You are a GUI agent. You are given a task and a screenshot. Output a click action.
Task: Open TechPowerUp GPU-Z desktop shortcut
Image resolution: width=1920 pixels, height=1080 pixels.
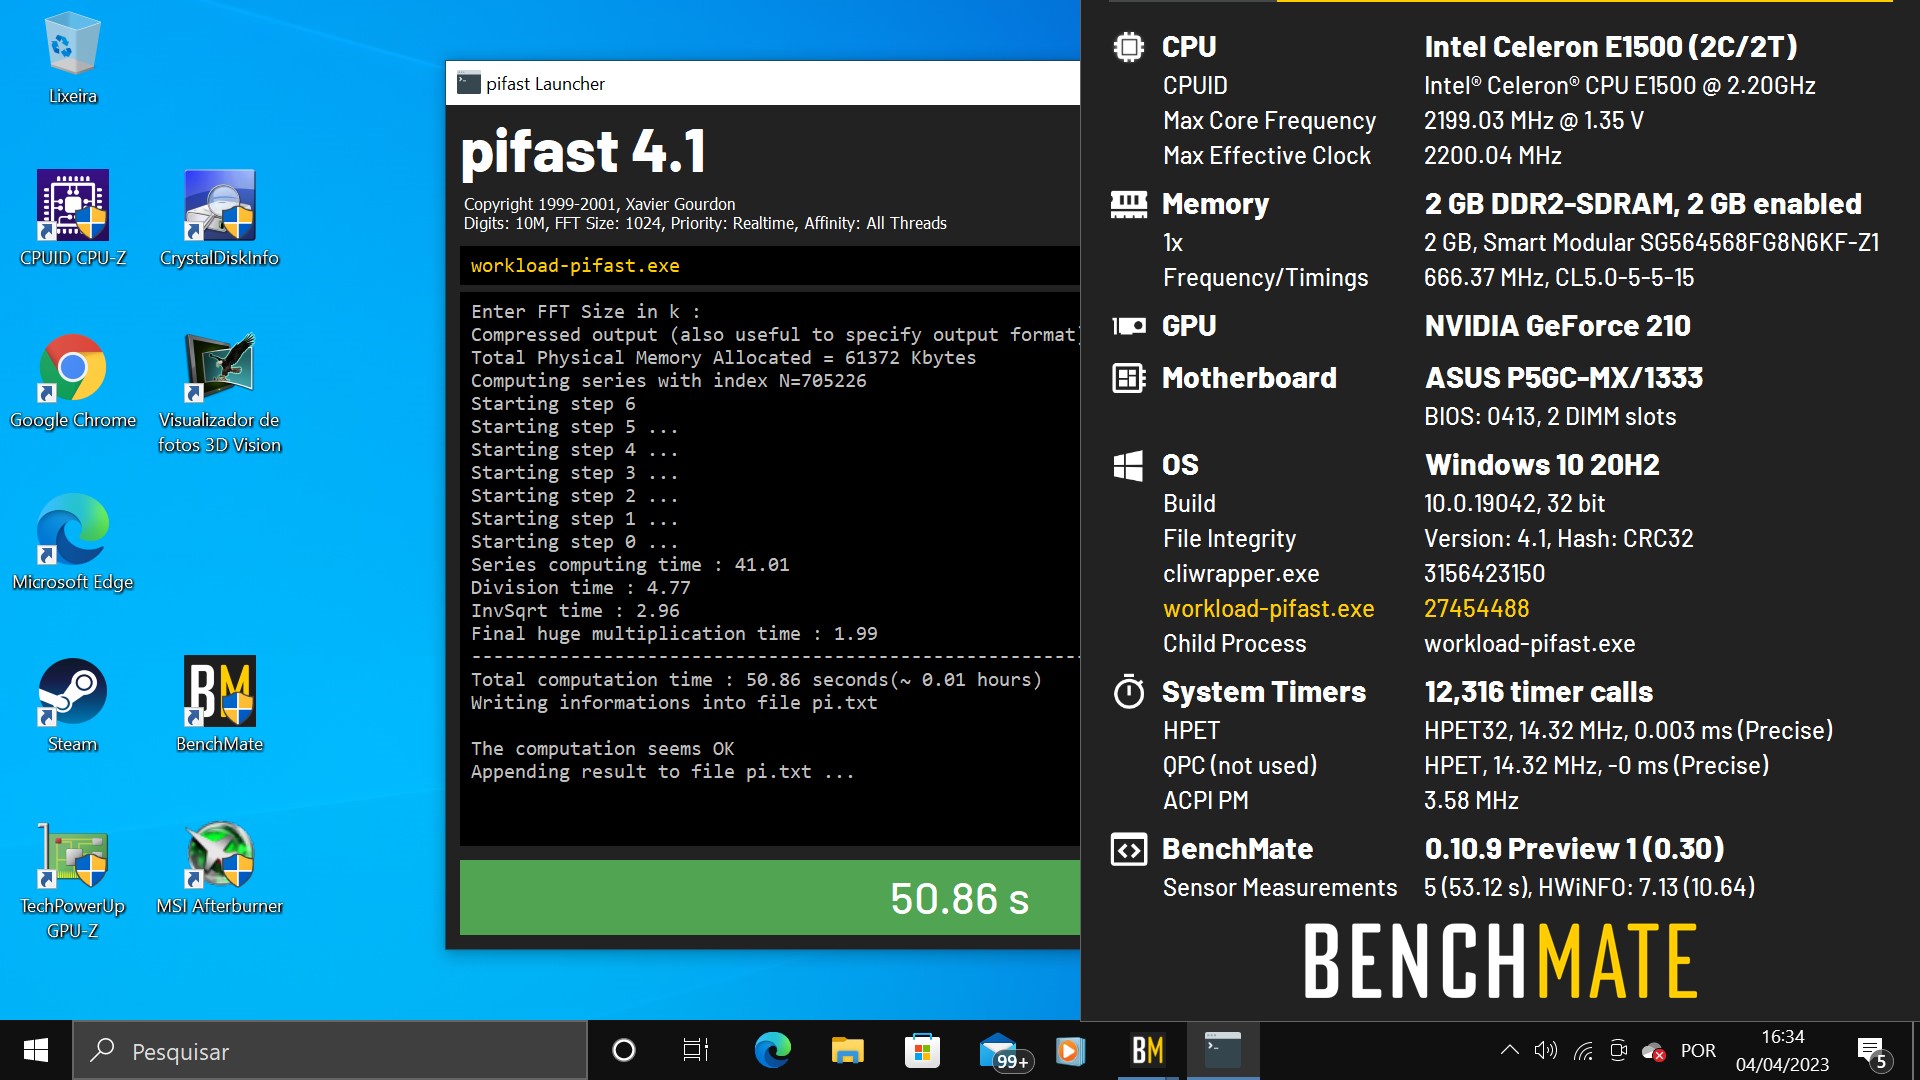pos(72,880)
